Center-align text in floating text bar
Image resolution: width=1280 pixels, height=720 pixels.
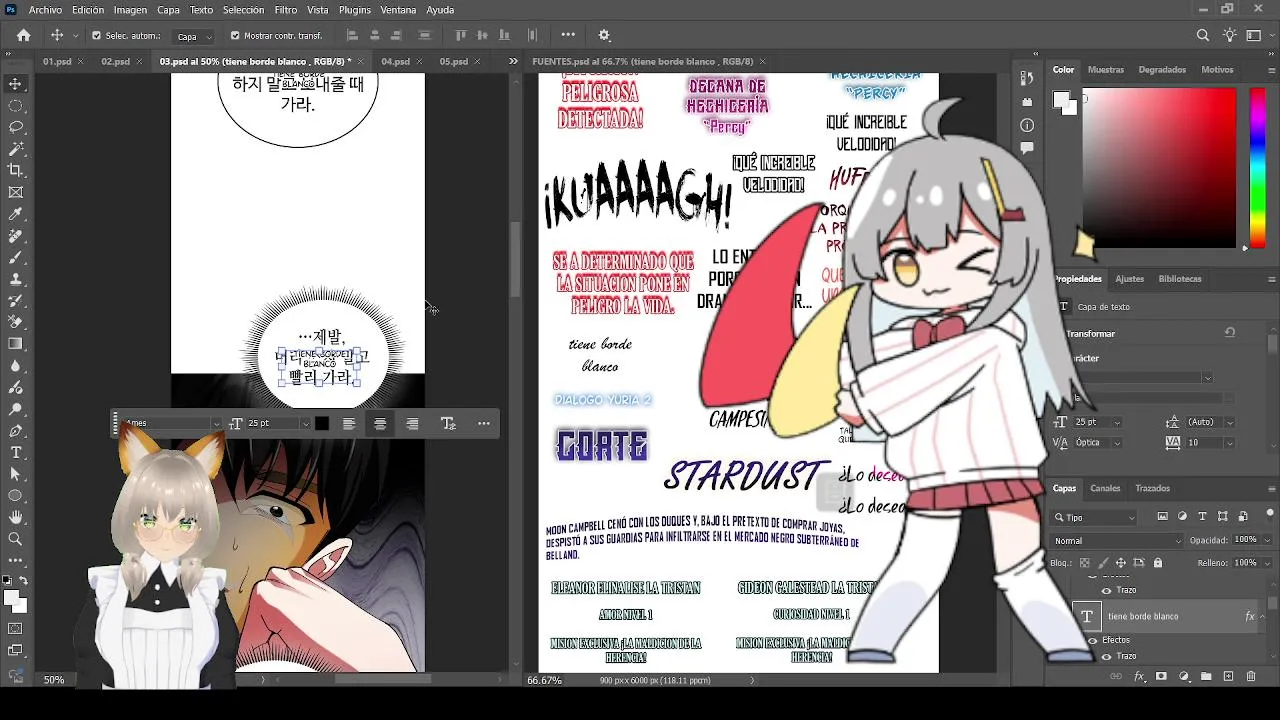380,424
